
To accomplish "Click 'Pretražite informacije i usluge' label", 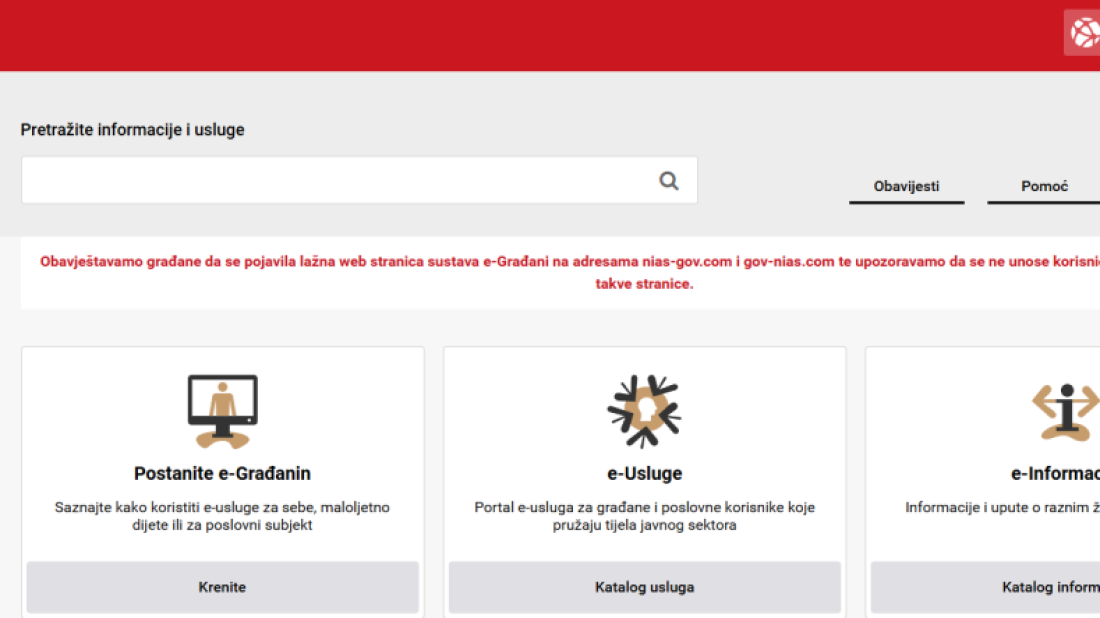I will tap(133, 130).
